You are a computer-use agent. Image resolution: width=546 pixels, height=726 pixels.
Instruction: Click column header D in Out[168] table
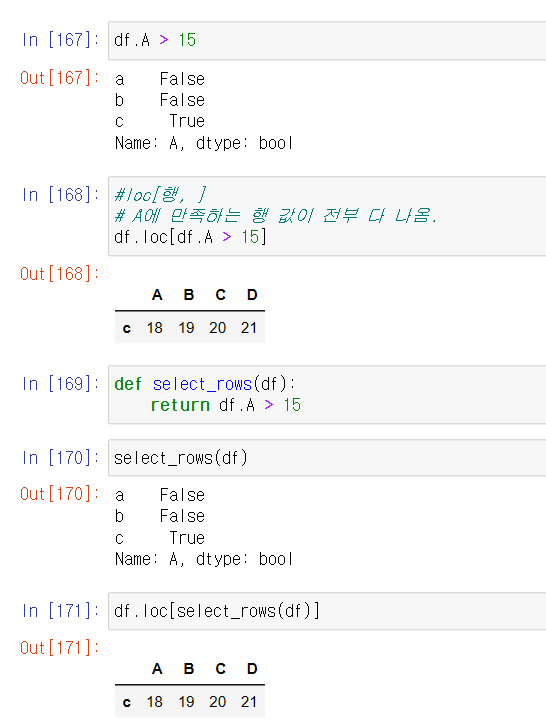click(x=252, y=295)
